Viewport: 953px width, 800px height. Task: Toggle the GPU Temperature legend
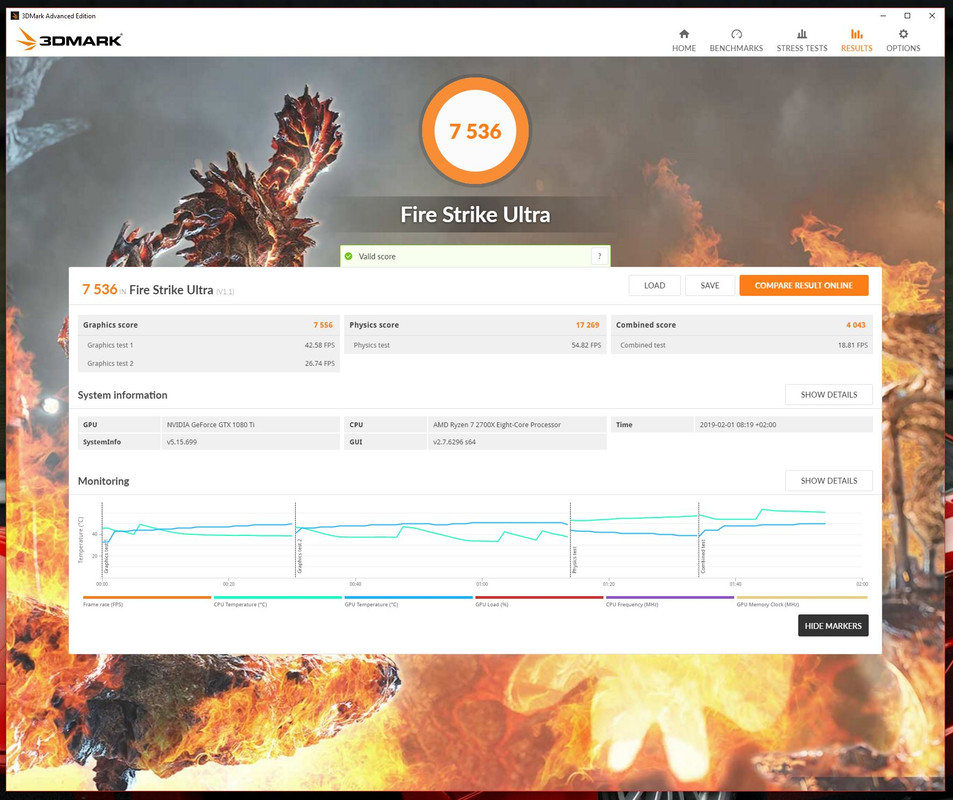click(408, 602)
